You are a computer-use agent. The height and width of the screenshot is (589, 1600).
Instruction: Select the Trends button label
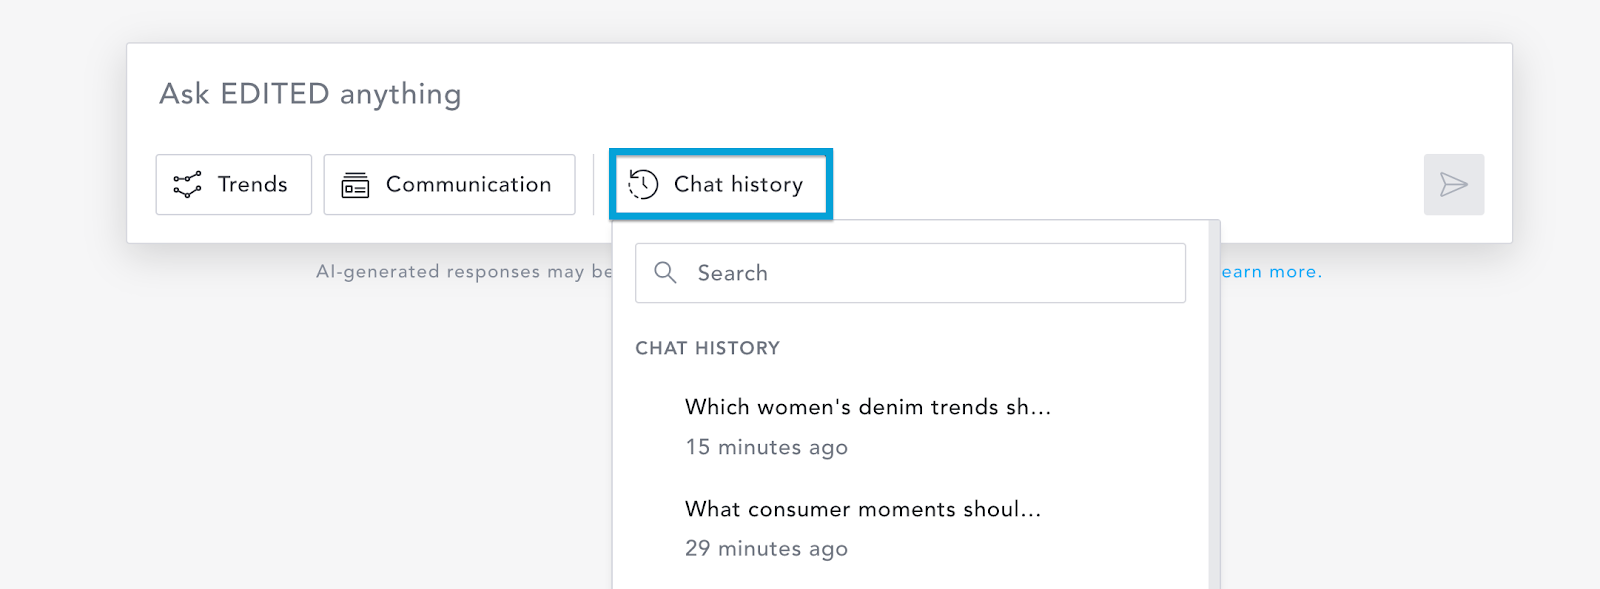click(x=252, y=184)
